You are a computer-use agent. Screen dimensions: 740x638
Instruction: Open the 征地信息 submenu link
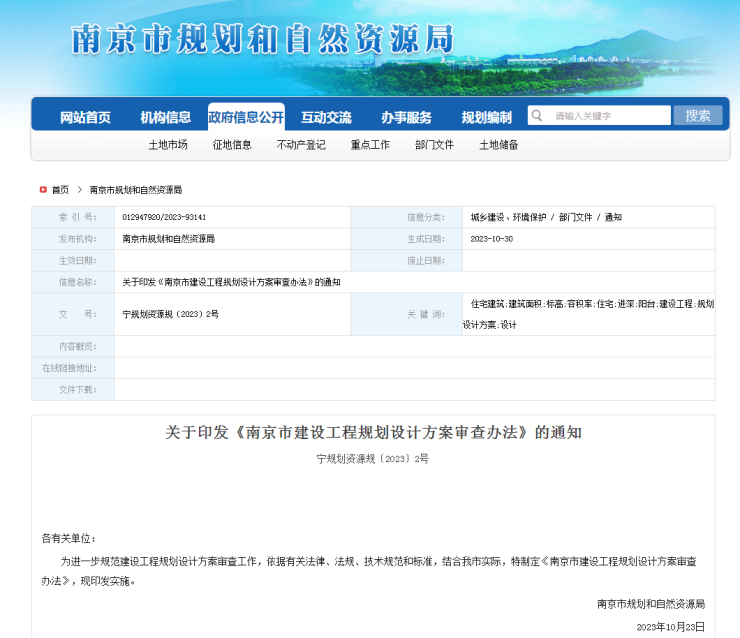point(232,145)
